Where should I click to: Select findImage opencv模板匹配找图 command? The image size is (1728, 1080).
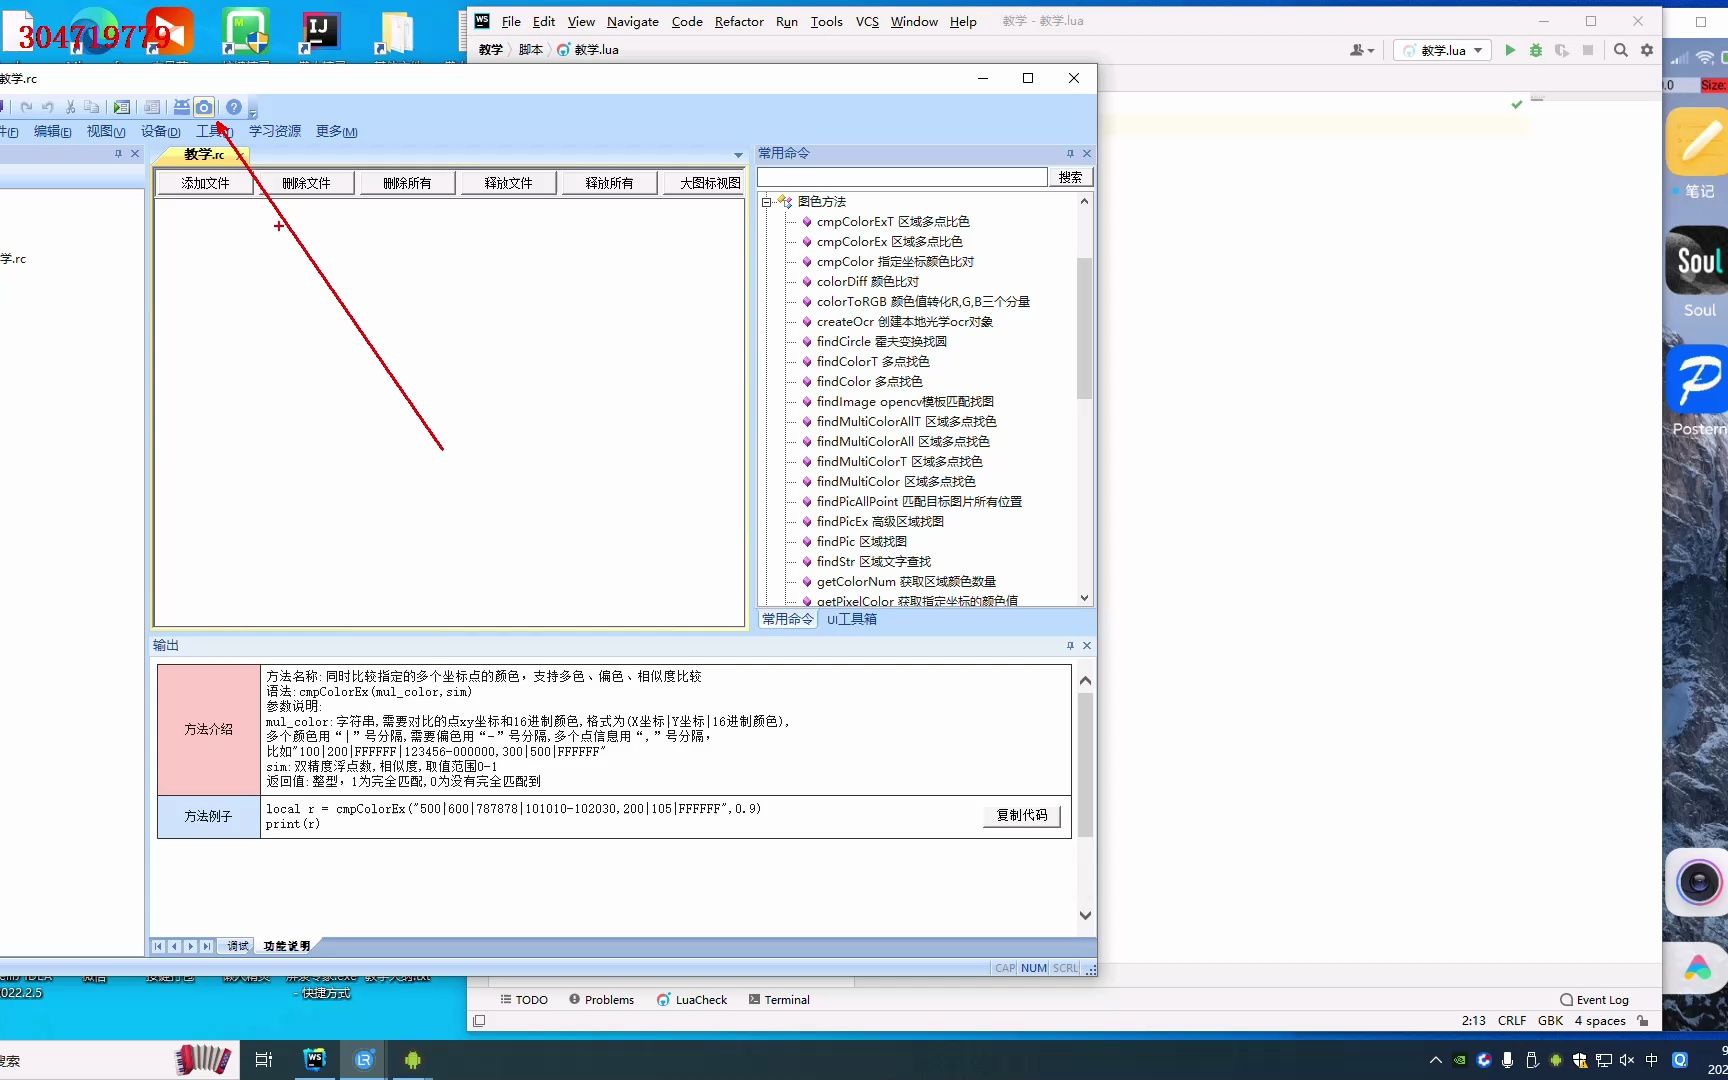[x=904, y=402]
